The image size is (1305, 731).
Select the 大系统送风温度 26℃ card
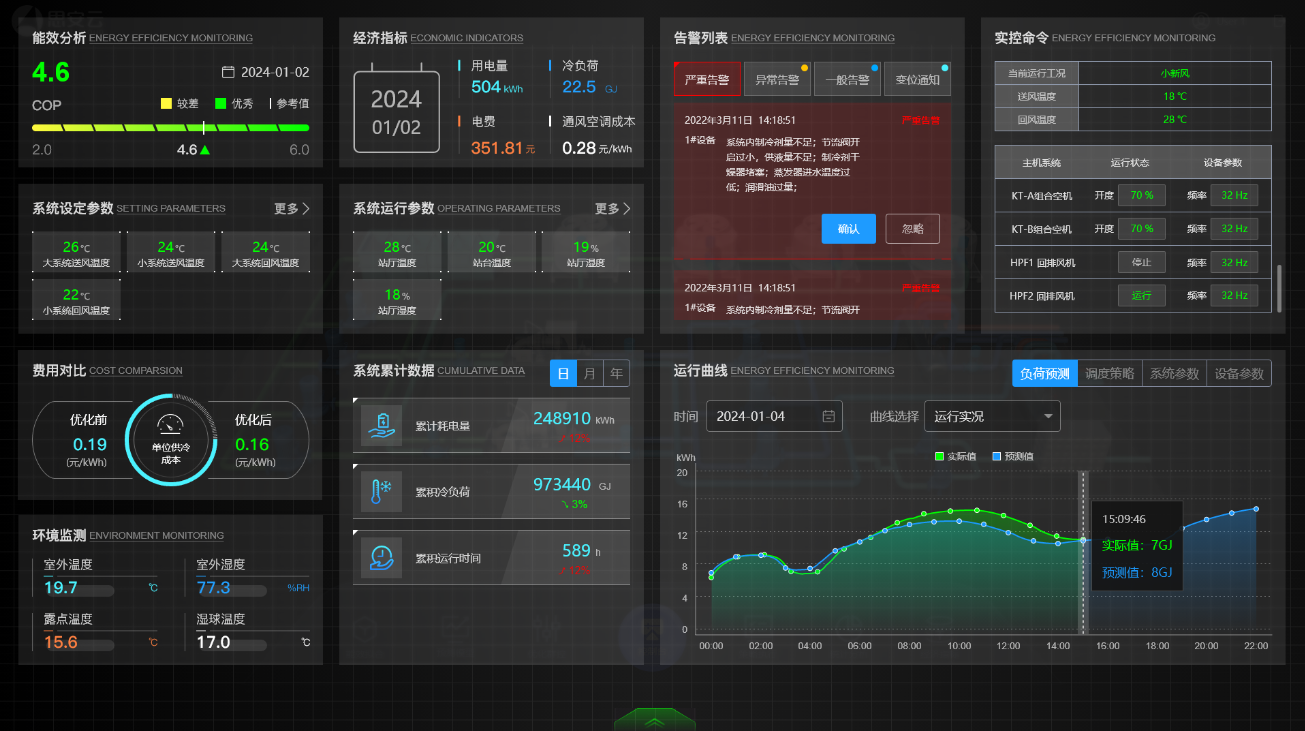point(76,252)
